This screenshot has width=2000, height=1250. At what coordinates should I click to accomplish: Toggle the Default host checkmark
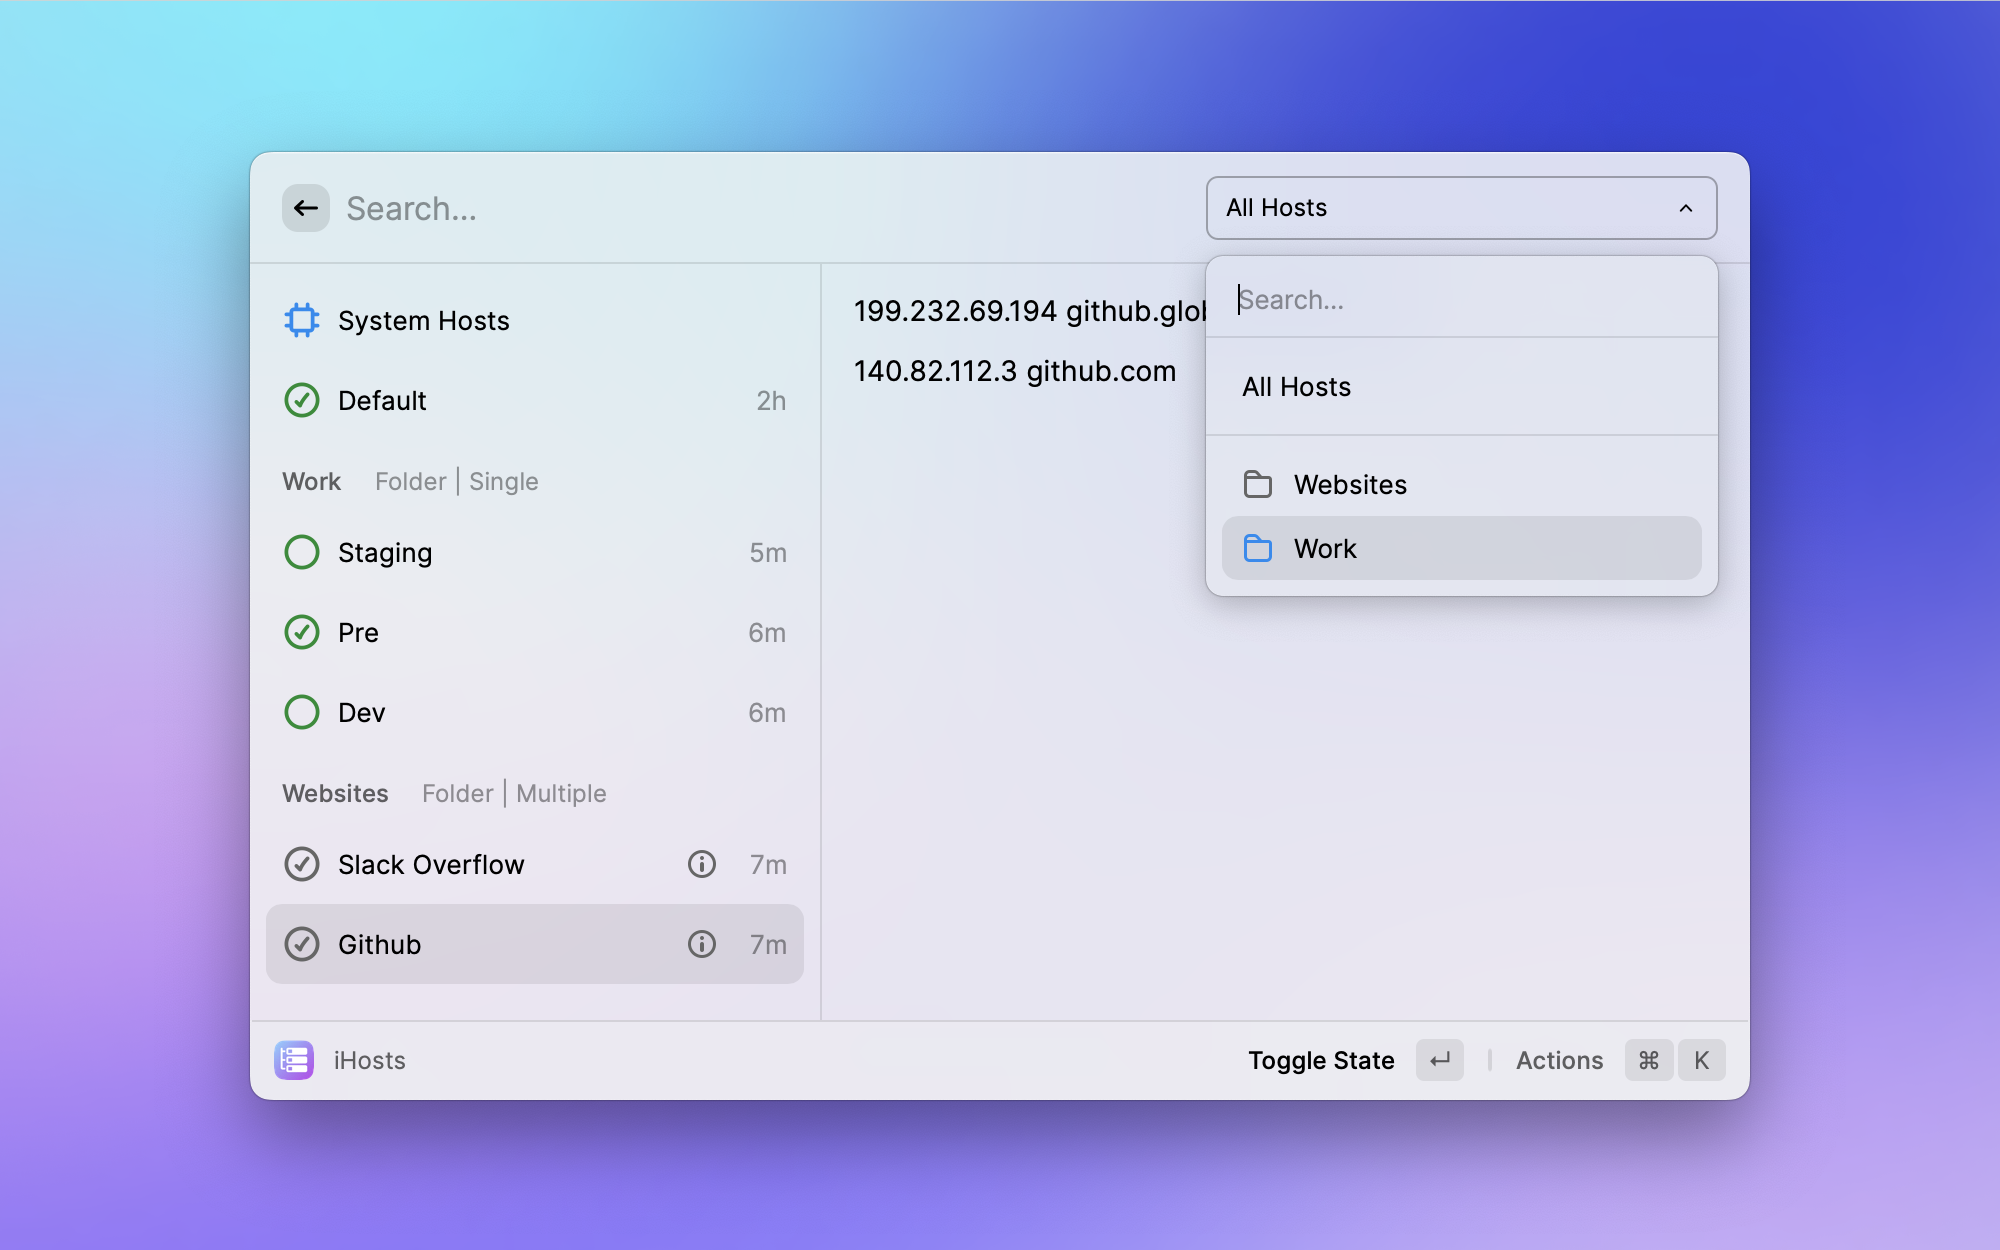[301, 400]
